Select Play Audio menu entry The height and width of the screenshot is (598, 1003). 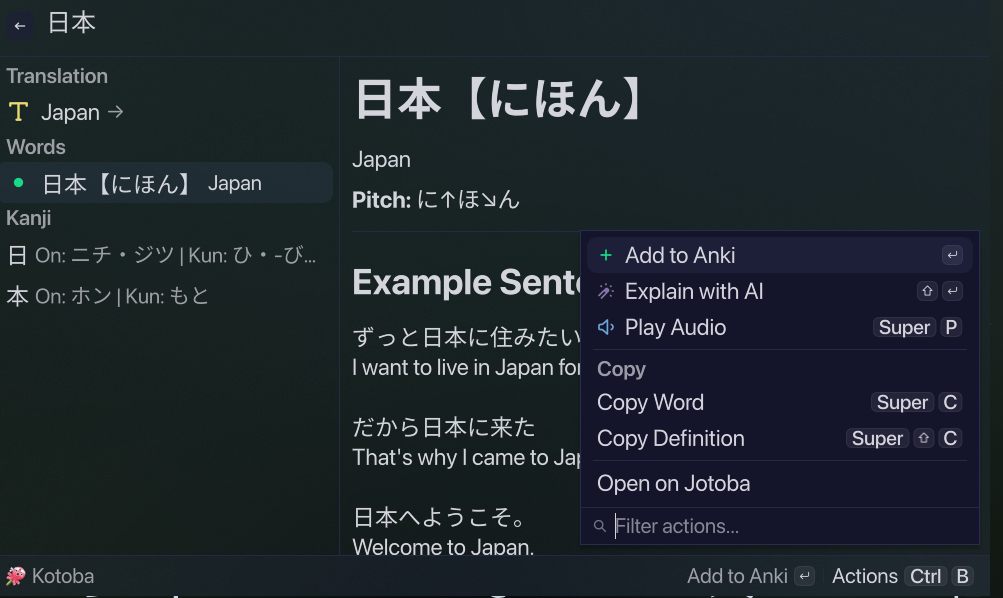click(x=780, y=327)
